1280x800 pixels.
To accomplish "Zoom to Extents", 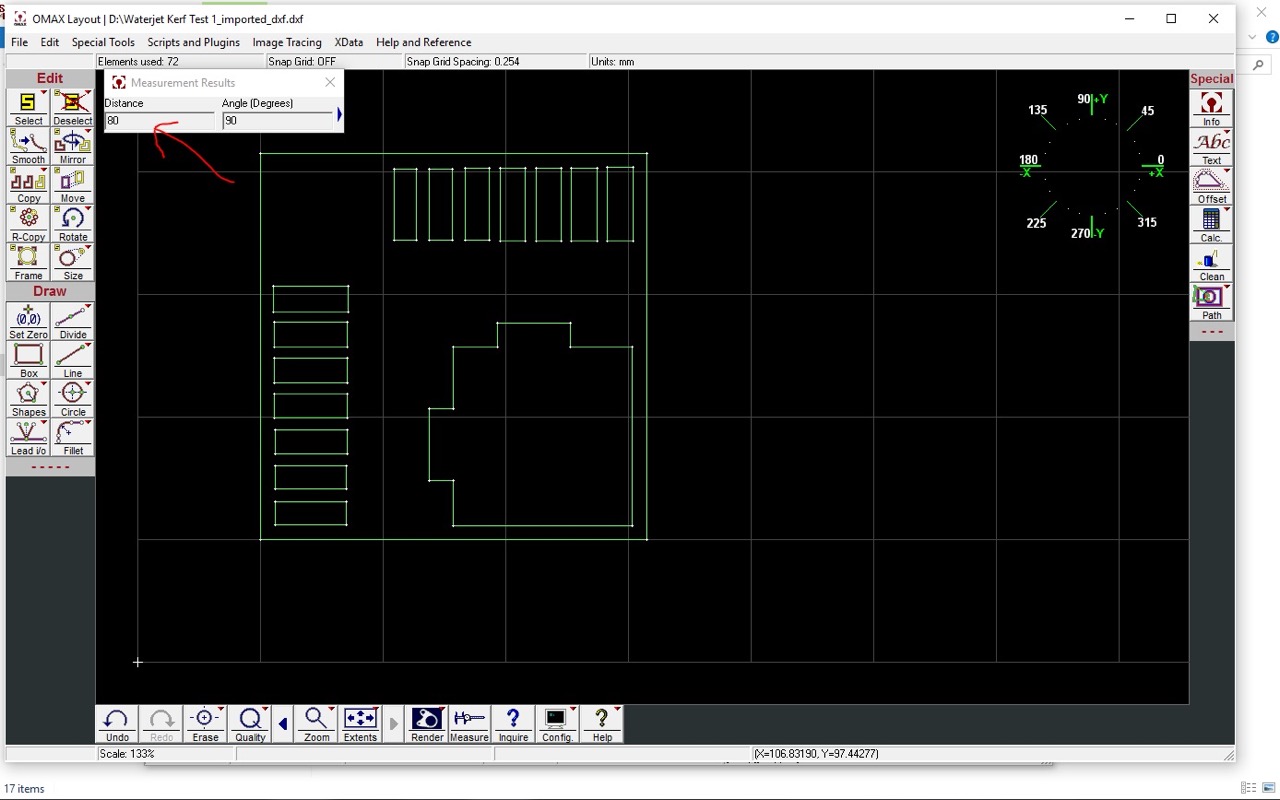I will 360,724.
